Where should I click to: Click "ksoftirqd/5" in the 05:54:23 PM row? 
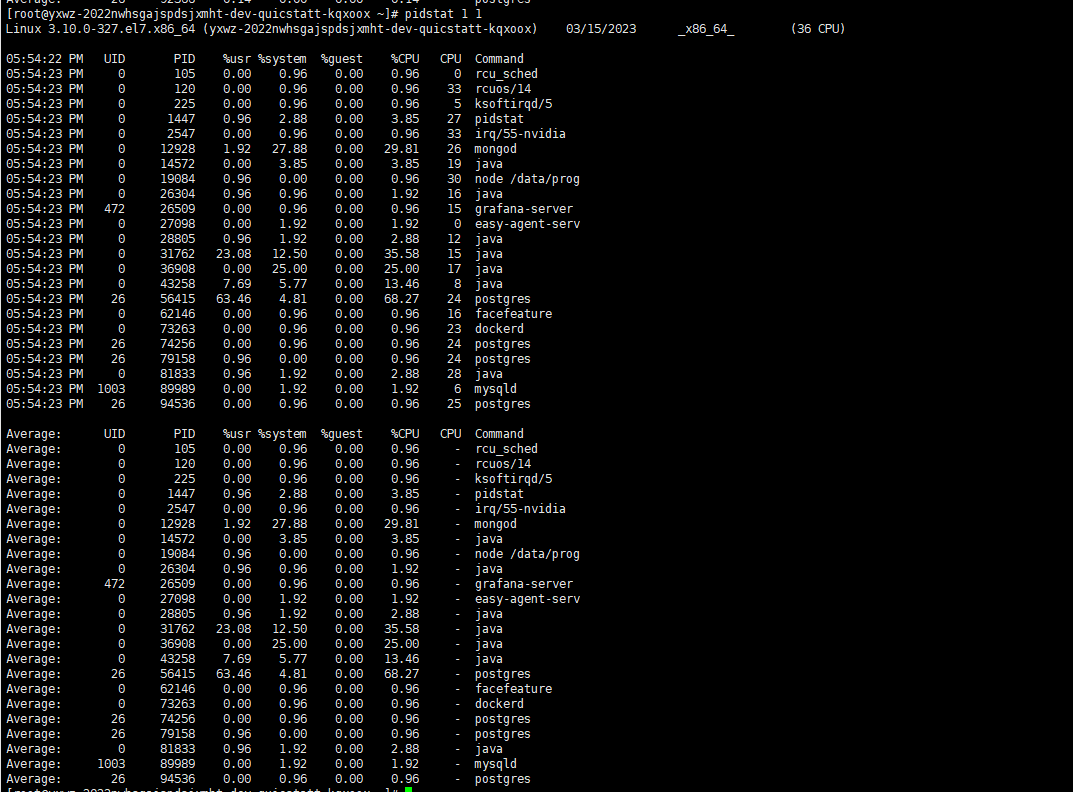tap(513, 104)
